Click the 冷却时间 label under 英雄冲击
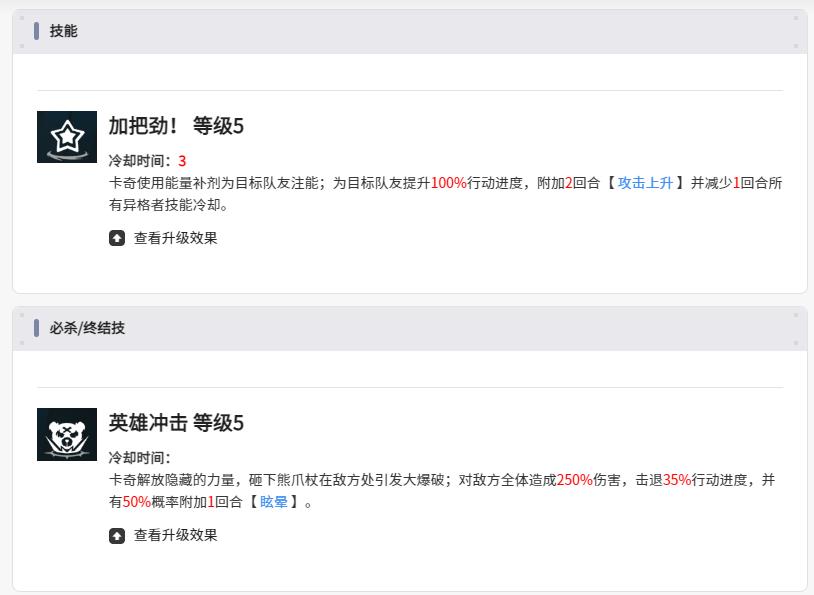Screen dimensions: 814x595 click(140, 457)
